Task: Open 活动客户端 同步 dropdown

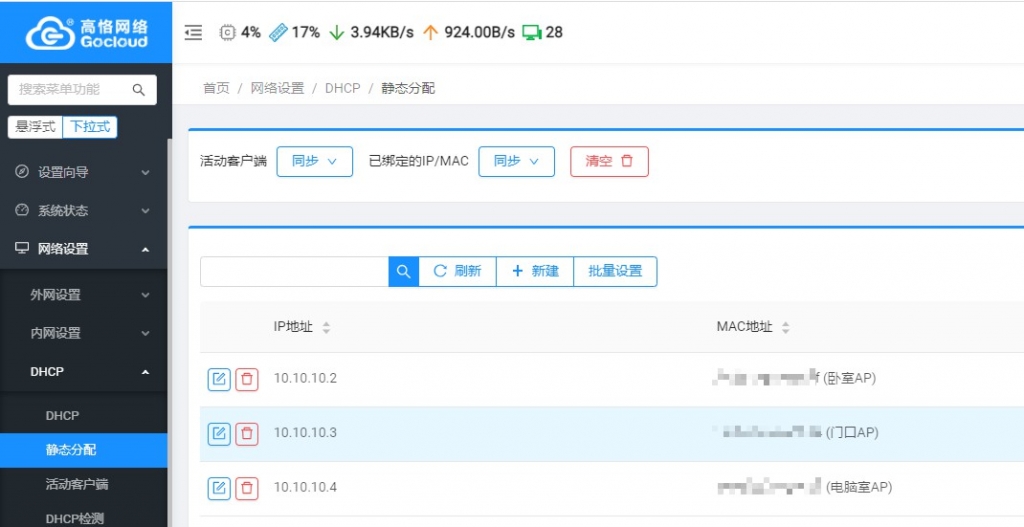Action: (x=315, y=161)
